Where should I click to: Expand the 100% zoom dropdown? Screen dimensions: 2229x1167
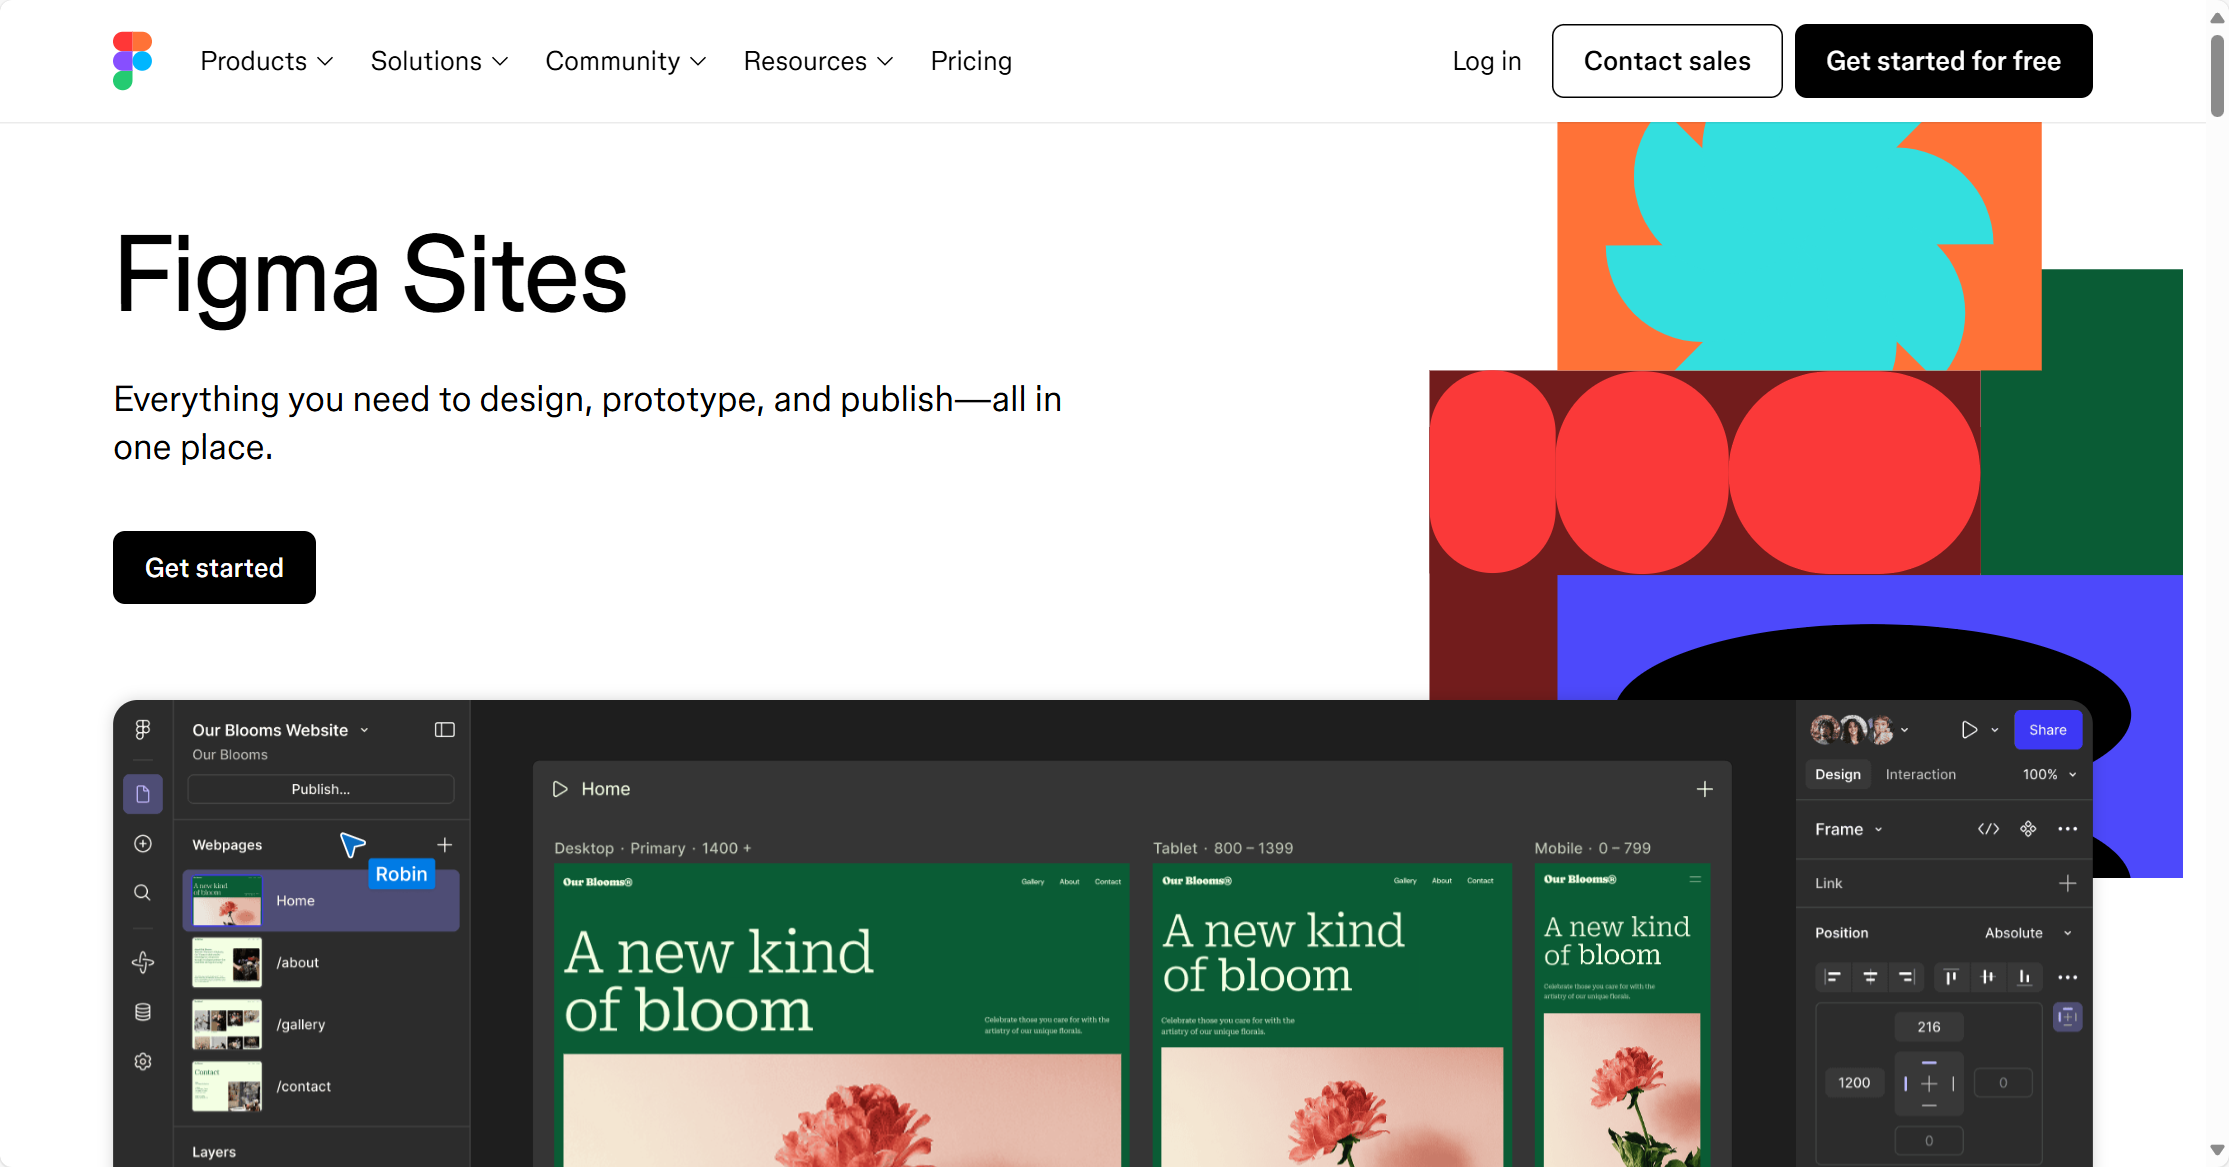coord(2049,774)
